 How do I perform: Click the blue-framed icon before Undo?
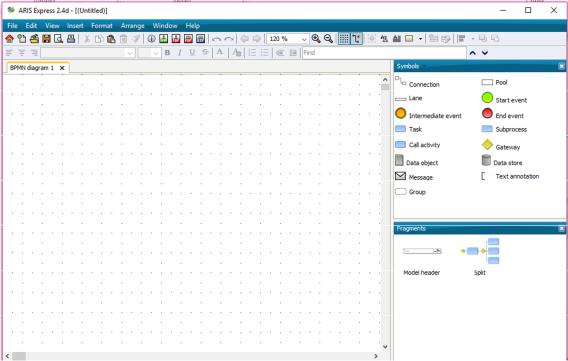[x=200, y=39]
